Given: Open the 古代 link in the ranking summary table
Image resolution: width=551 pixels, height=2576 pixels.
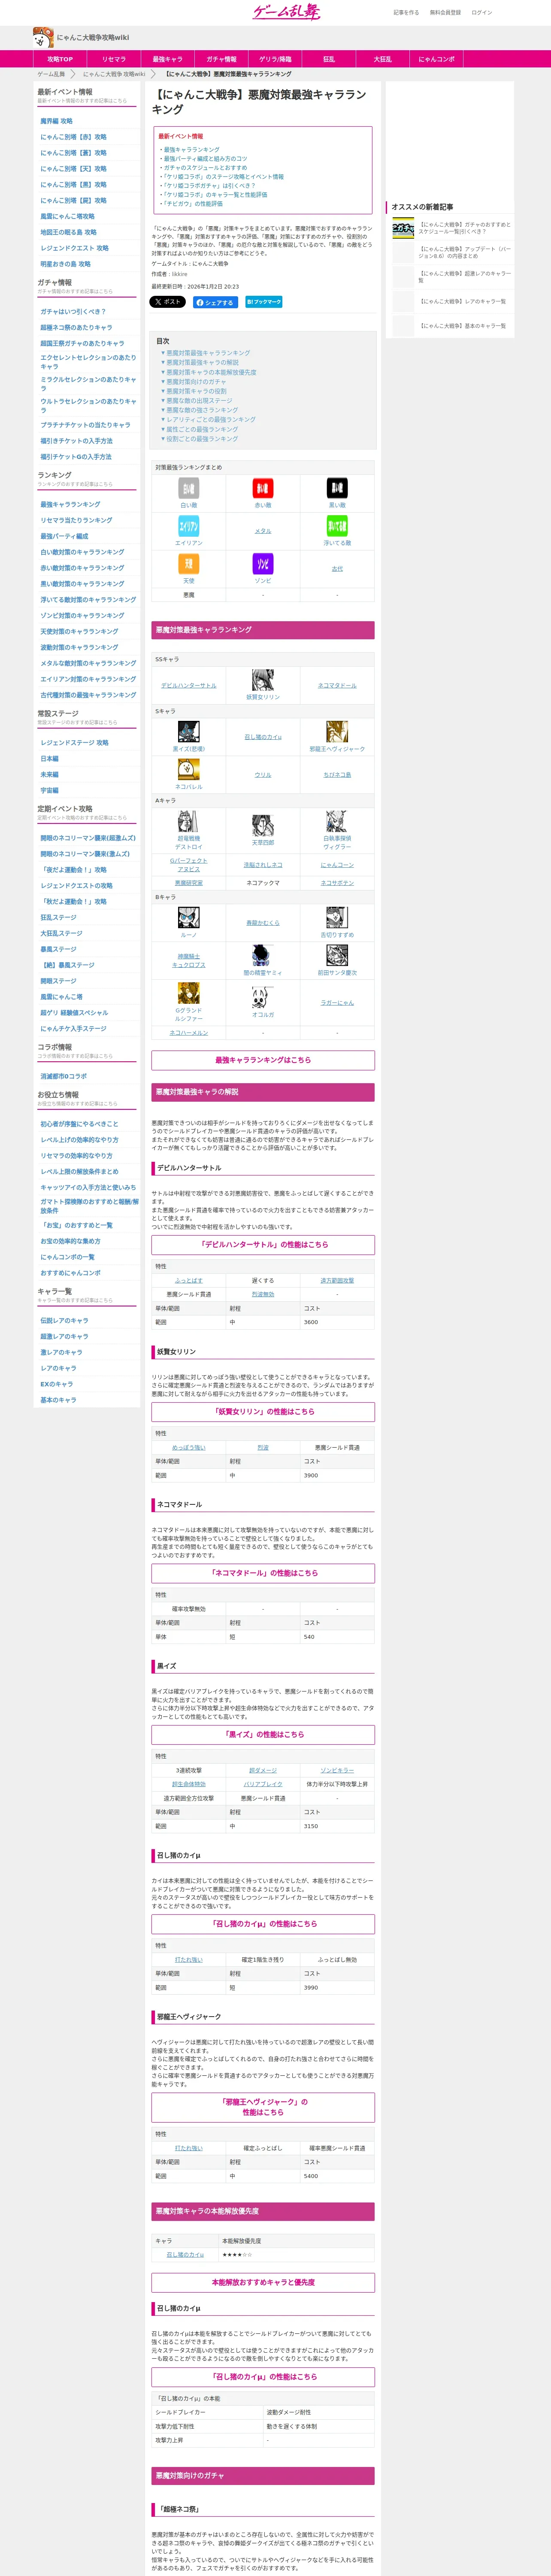Looking at the screenshot, I should point(337,569).
